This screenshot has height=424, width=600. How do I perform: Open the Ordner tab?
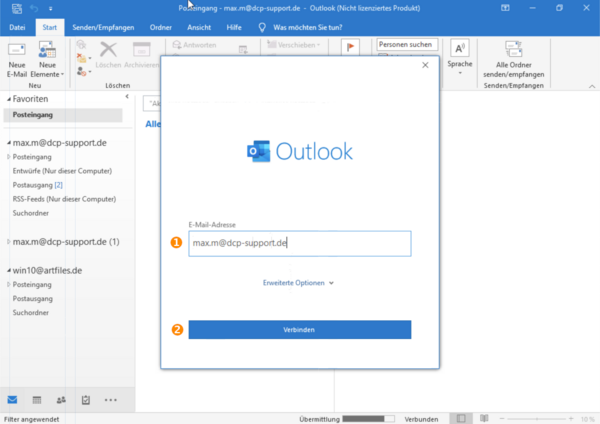tap(161, 28)
